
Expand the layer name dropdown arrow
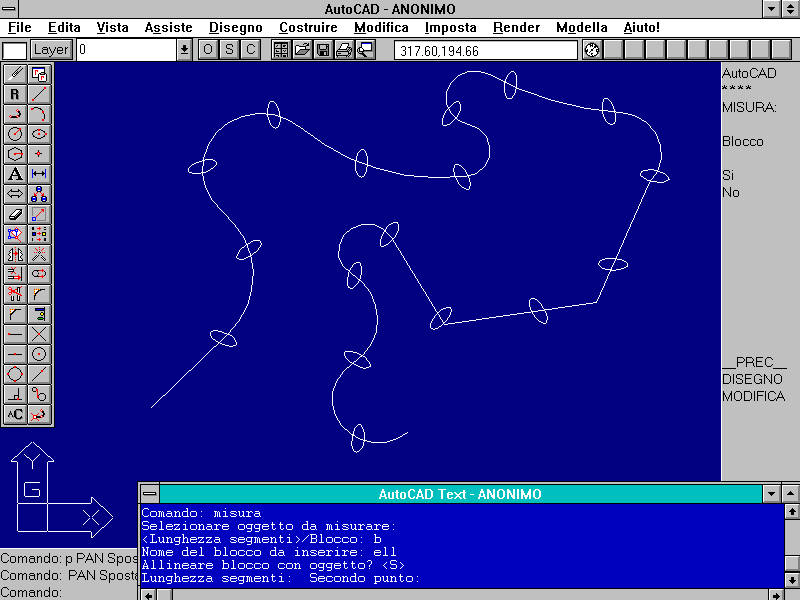(x=184, y=50)
